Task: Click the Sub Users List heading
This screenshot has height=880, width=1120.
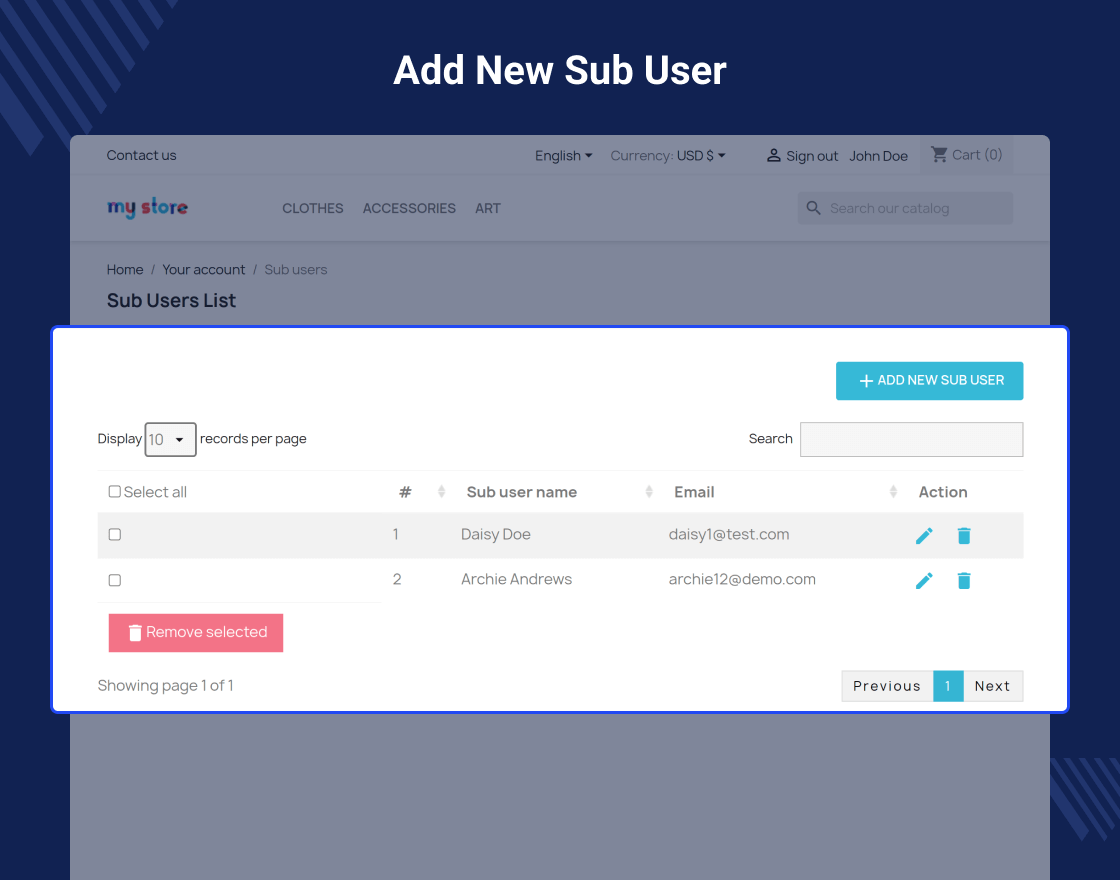Action: point(171,301)
